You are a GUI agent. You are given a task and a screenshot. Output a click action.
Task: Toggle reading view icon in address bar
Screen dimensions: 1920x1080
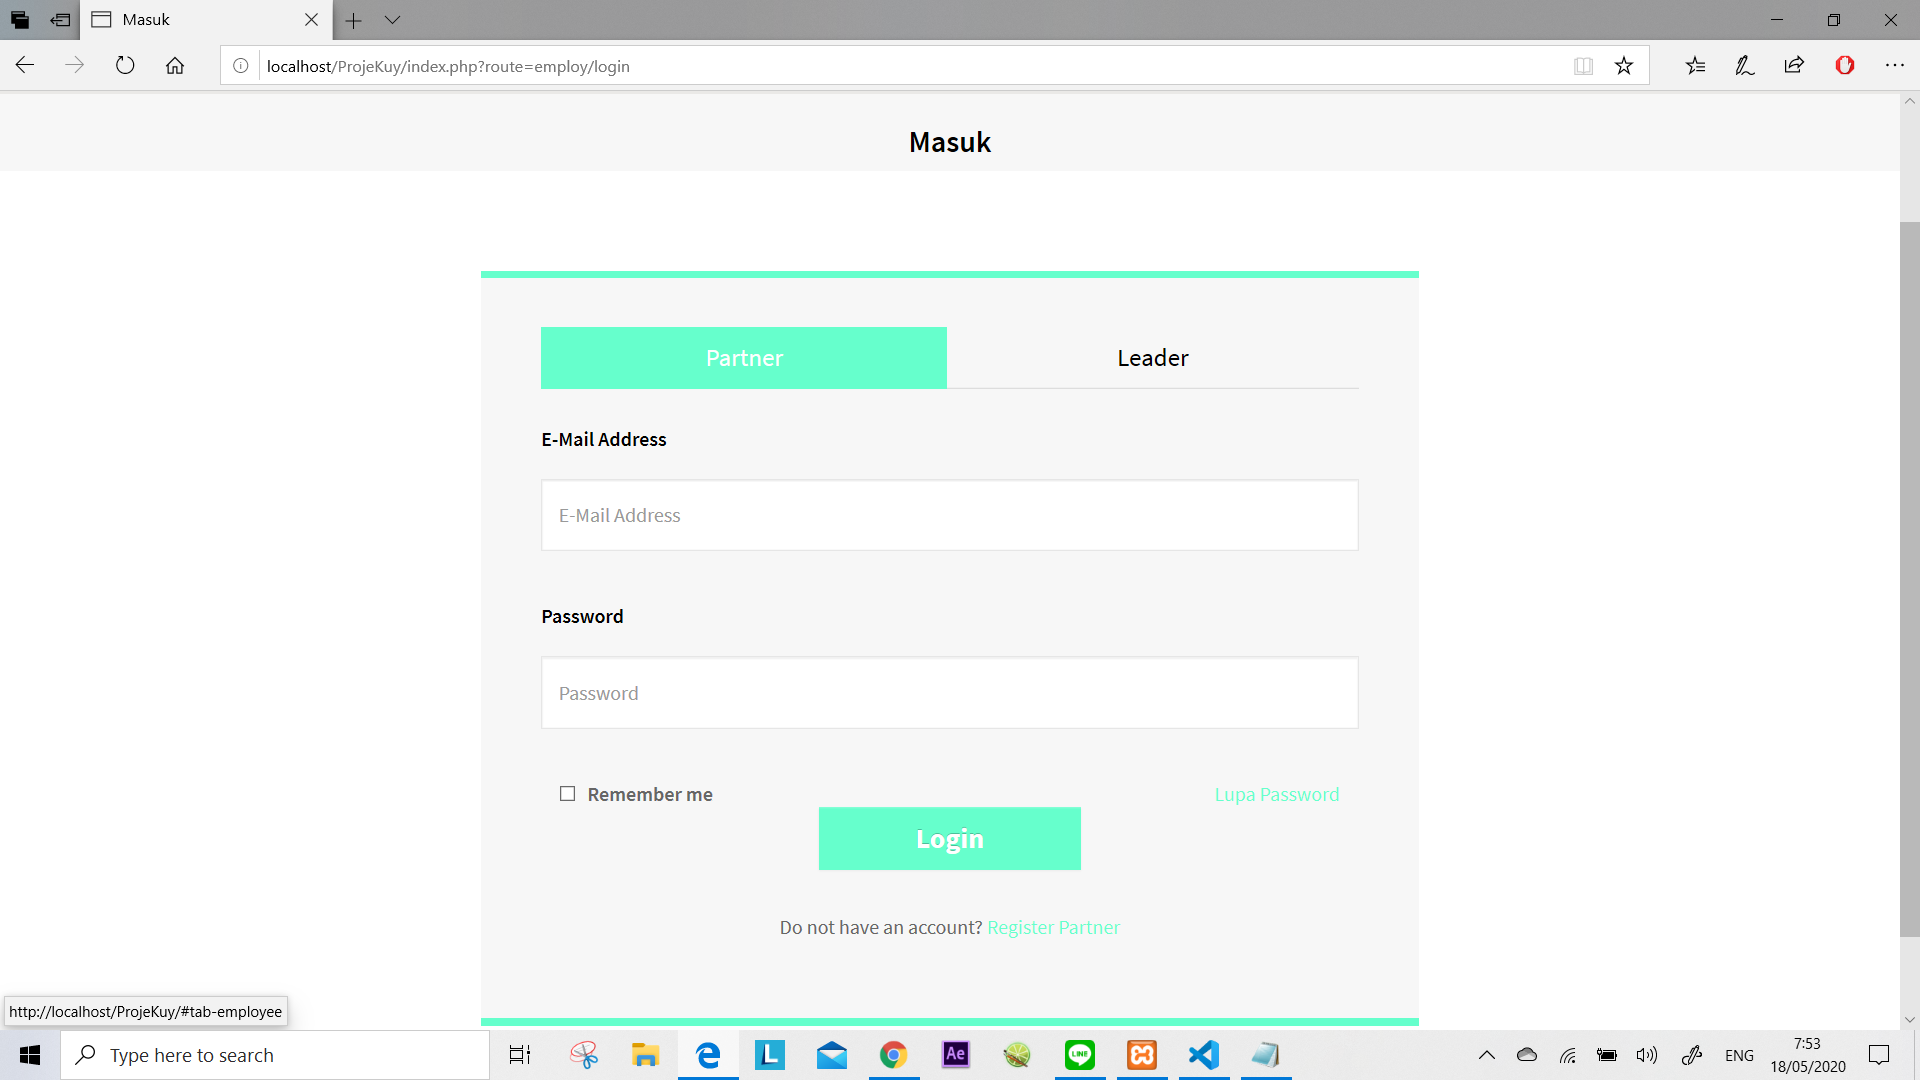[1583, 66]
